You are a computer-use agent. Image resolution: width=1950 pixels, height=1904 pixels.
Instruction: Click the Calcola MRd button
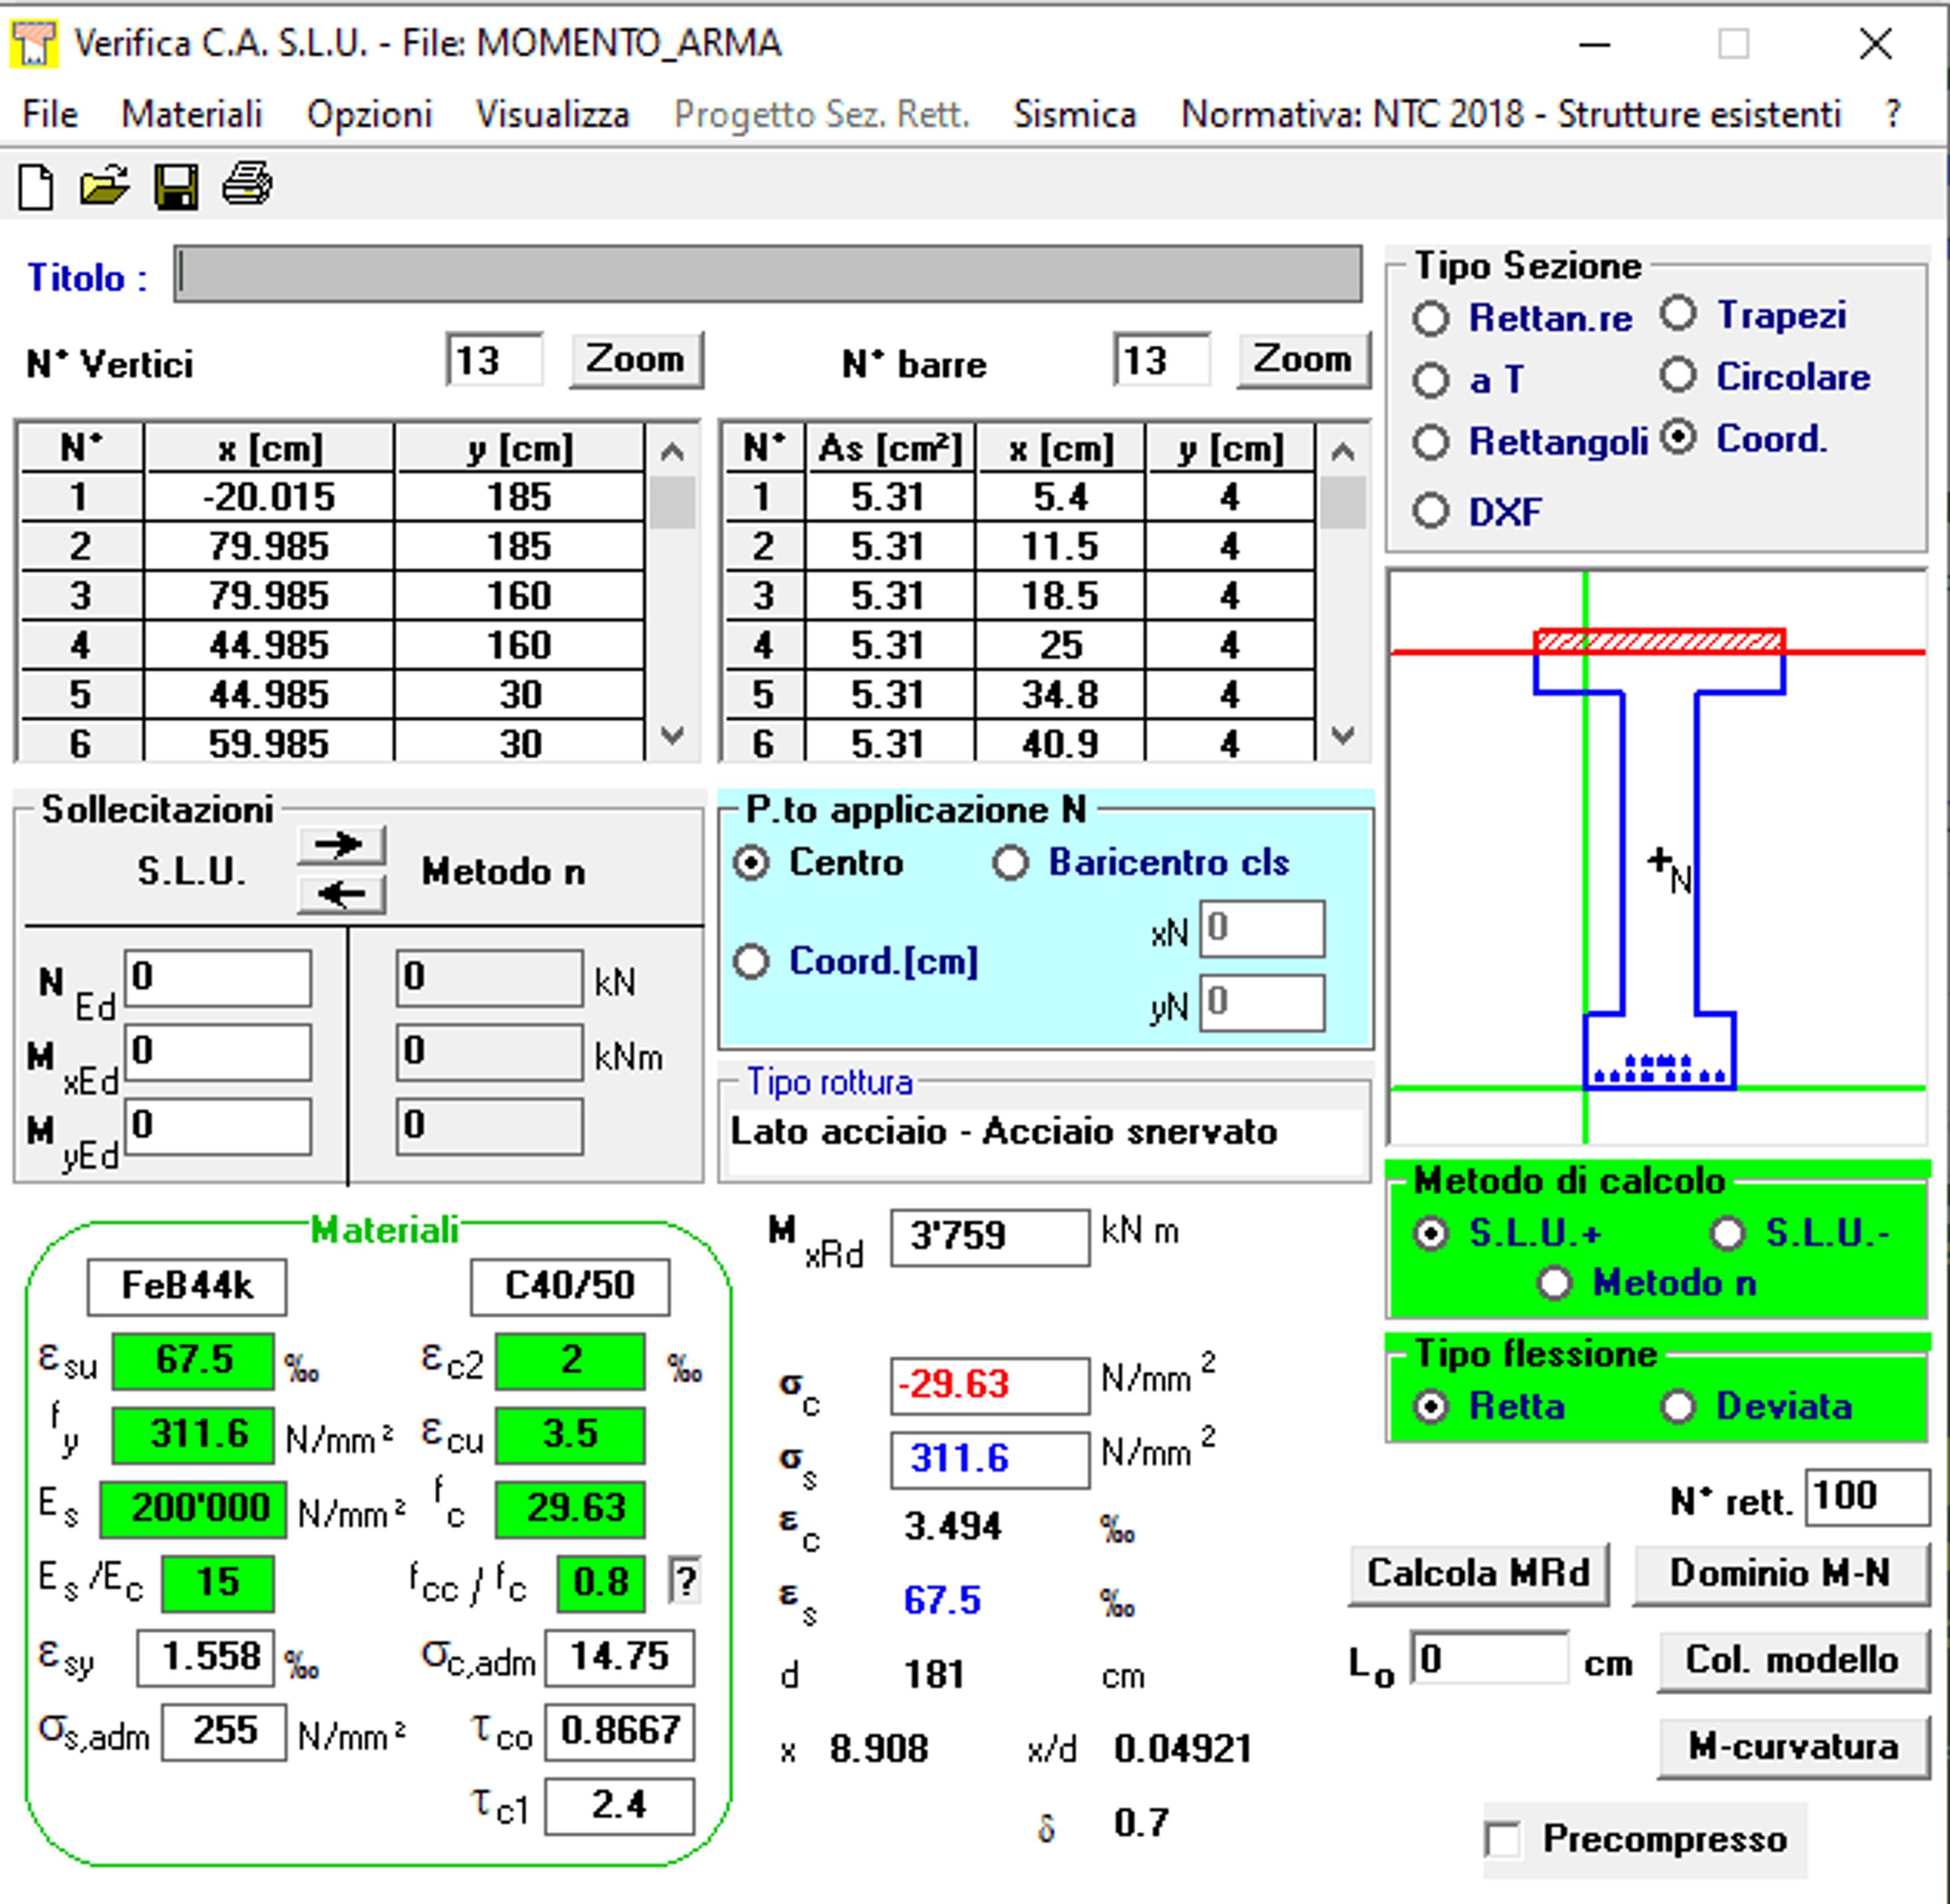tap(1478, 1574)
